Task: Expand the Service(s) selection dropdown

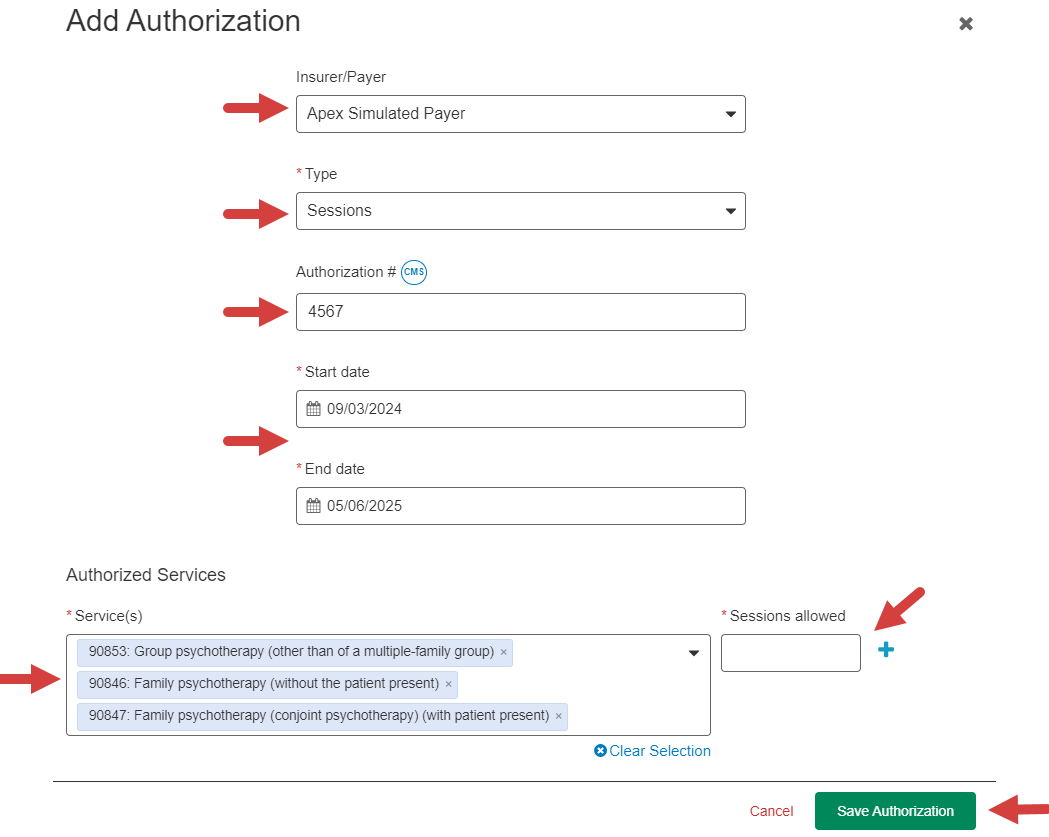Action: (694, 652)
